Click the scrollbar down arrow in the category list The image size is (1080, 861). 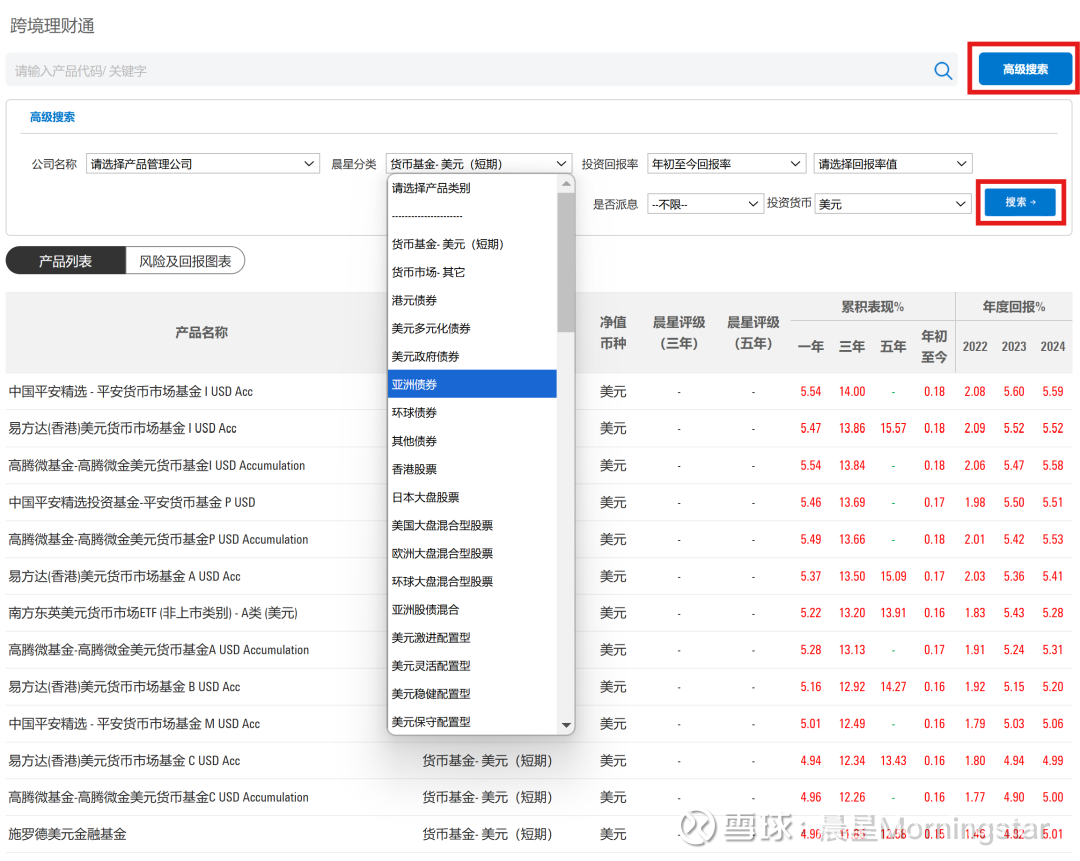[x=567, y=725]
